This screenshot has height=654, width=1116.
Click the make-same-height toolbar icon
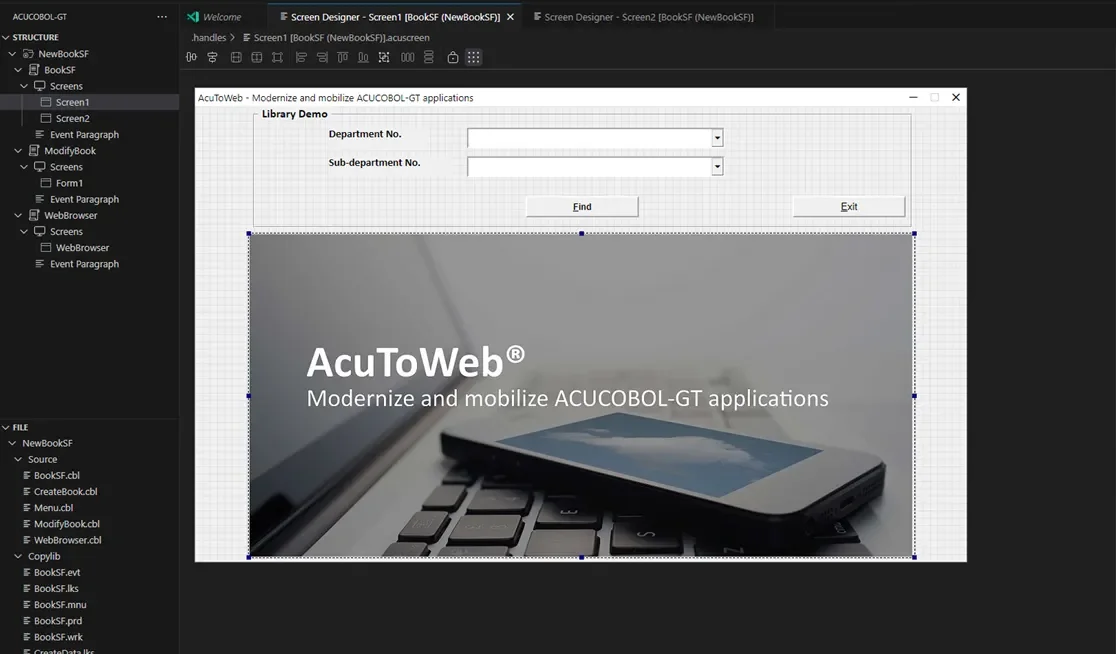236,58
